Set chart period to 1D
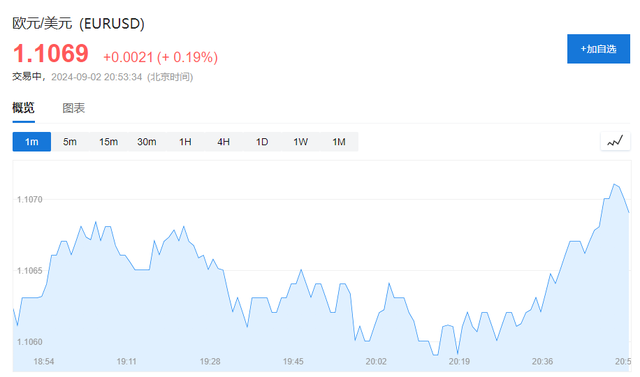Screen dimensions: 640x377 point(262,142)
